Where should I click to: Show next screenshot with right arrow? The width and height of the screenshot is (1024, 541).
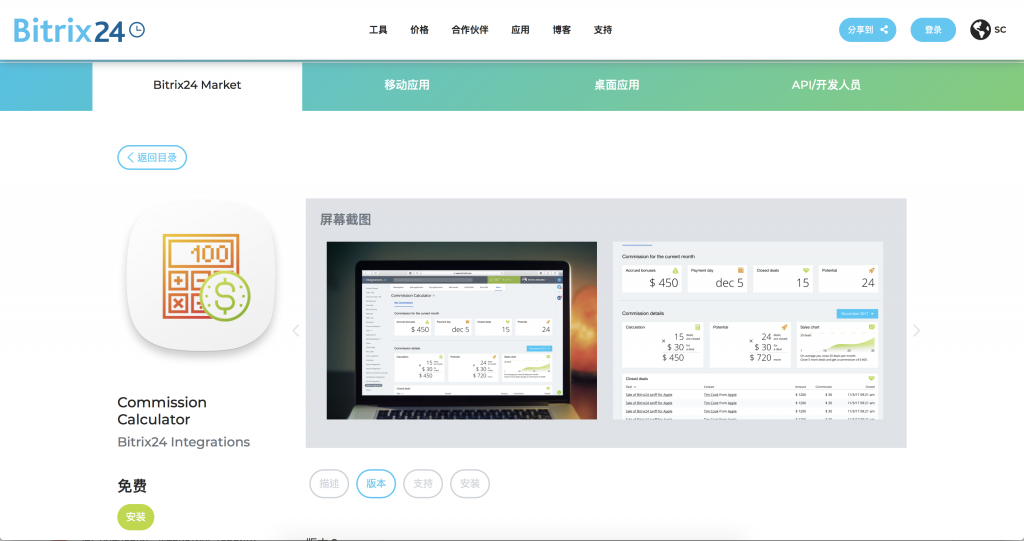[x=916, y=331]
